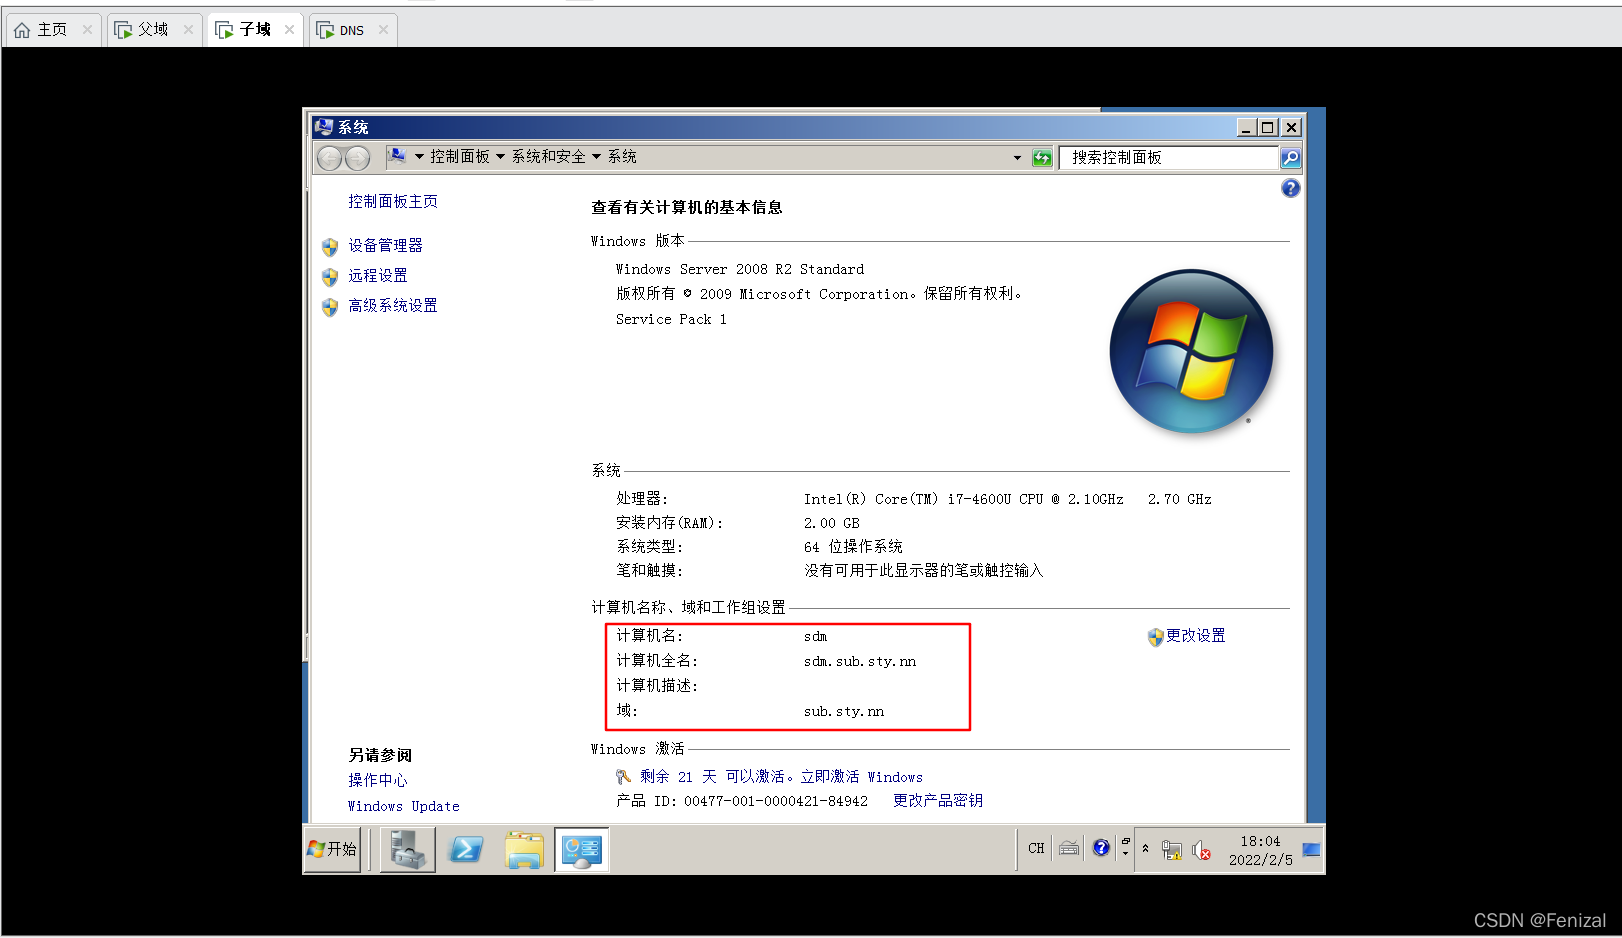Viewport: 1622px width, 938px height.
Task: Switch to the DNS tab
Action: [353, 30]
